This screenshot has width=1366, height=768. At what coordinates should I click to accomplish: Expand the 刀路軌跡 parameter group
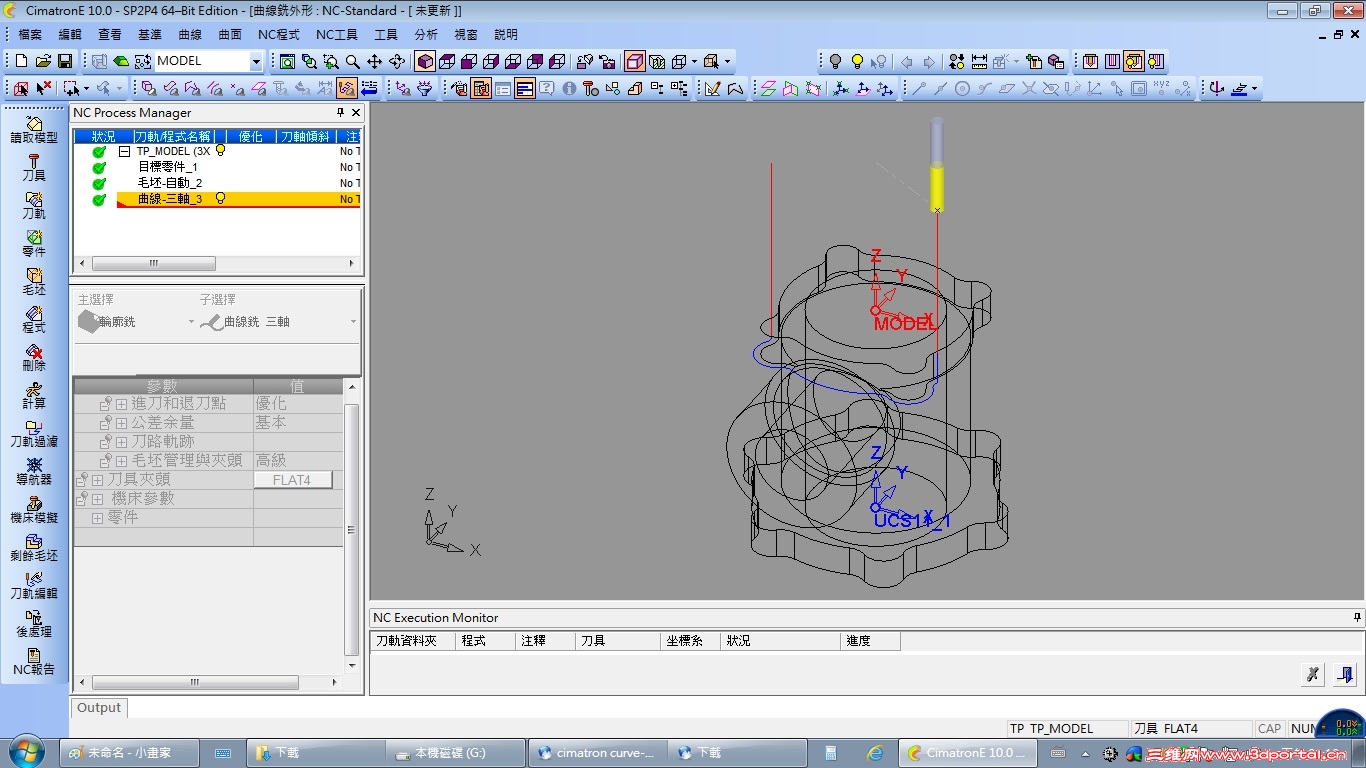click(122, 442)
